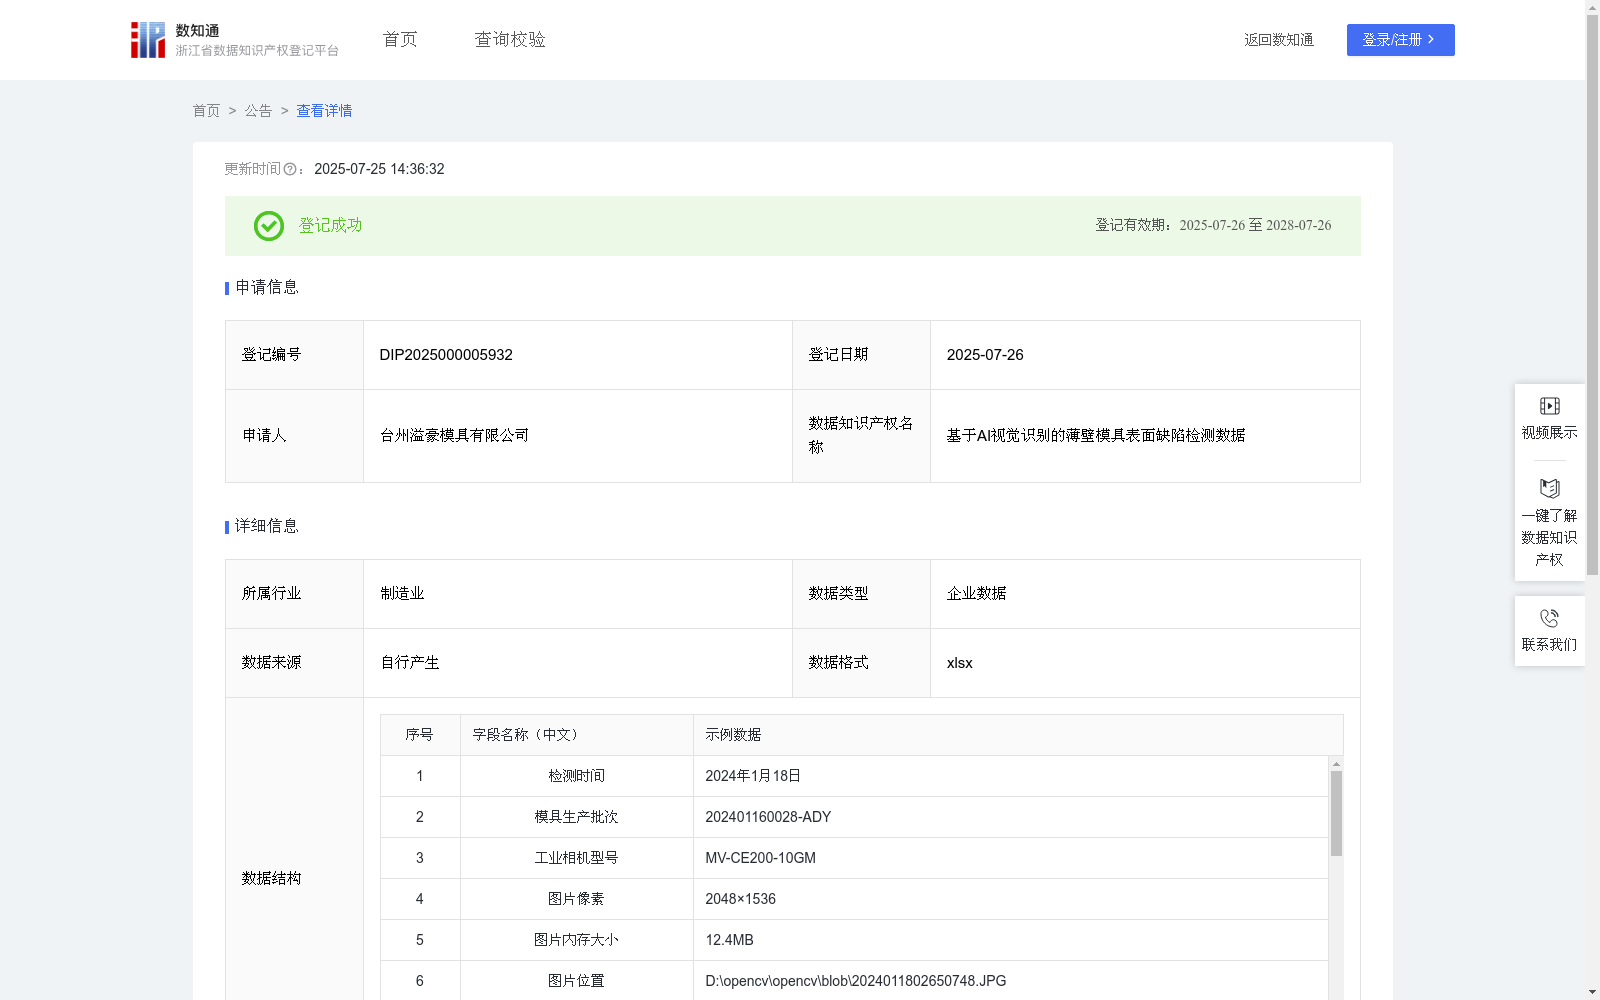Click the 申请信息 section heading
Viewport: 1600px width, 1000px height.
tap(266, 288)
